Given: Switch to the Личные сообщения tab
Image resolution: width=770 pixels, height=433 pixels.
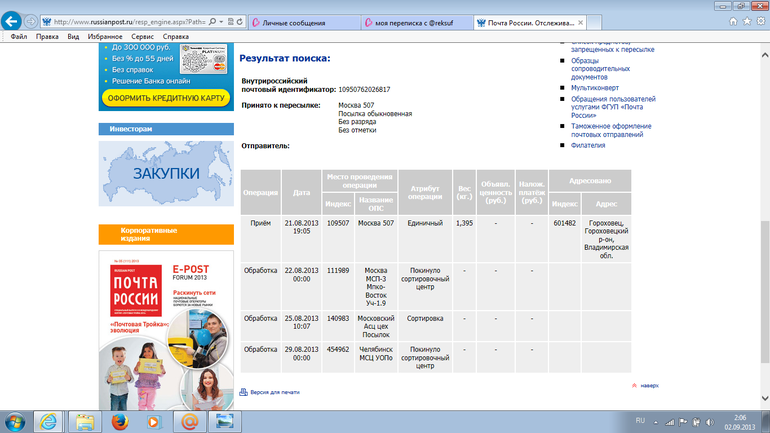Looking at the screenshot, I should [304, 23].
